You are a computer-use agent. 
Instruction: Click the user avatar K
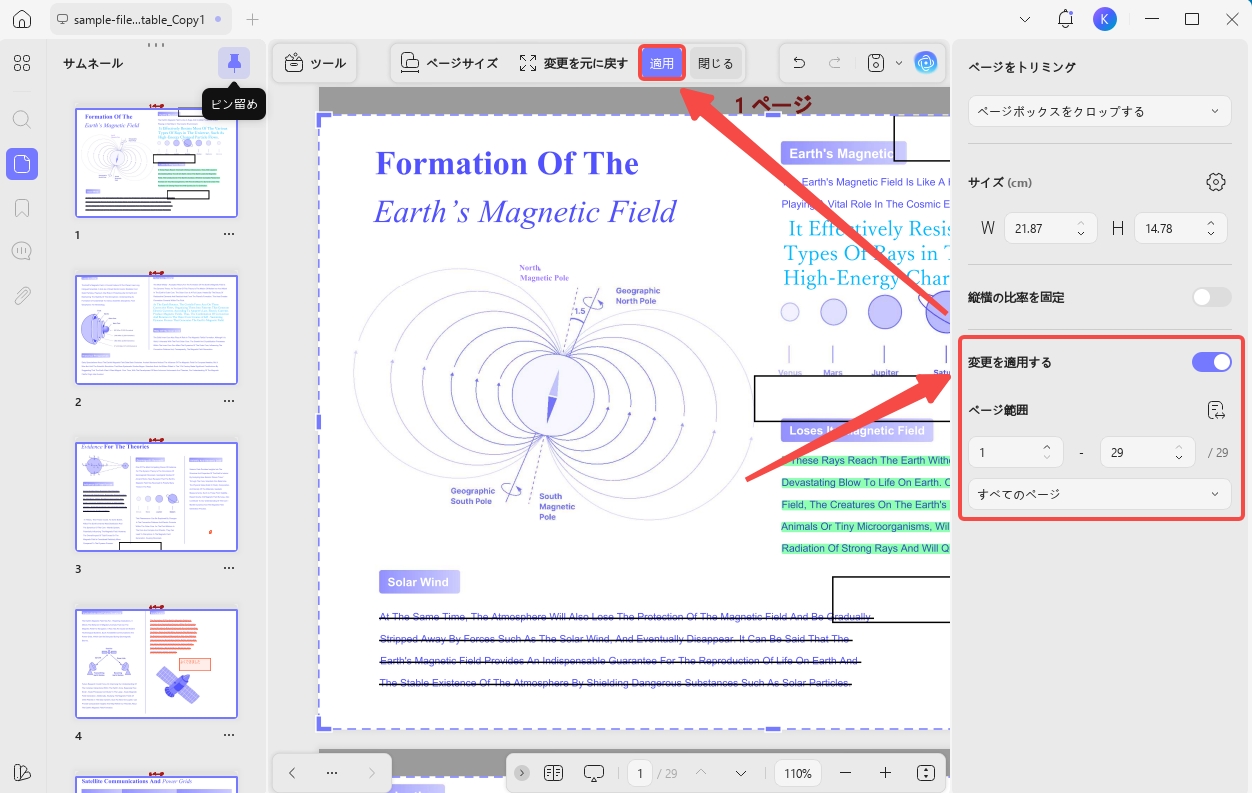(x=1105, y=19)
